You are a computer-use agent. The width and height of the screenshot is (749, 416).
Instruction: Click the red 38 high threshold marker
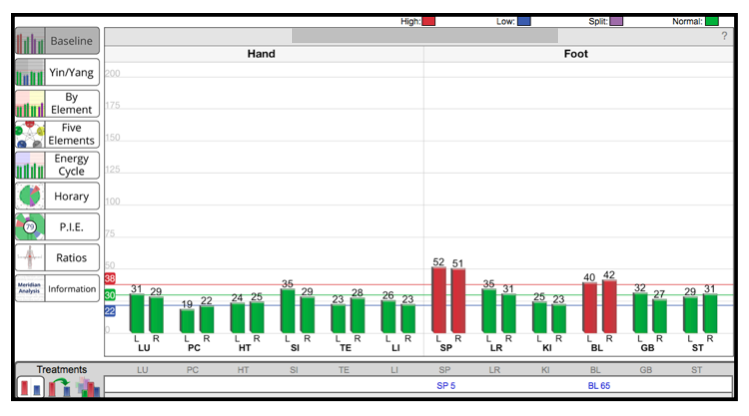click(110, 278)
